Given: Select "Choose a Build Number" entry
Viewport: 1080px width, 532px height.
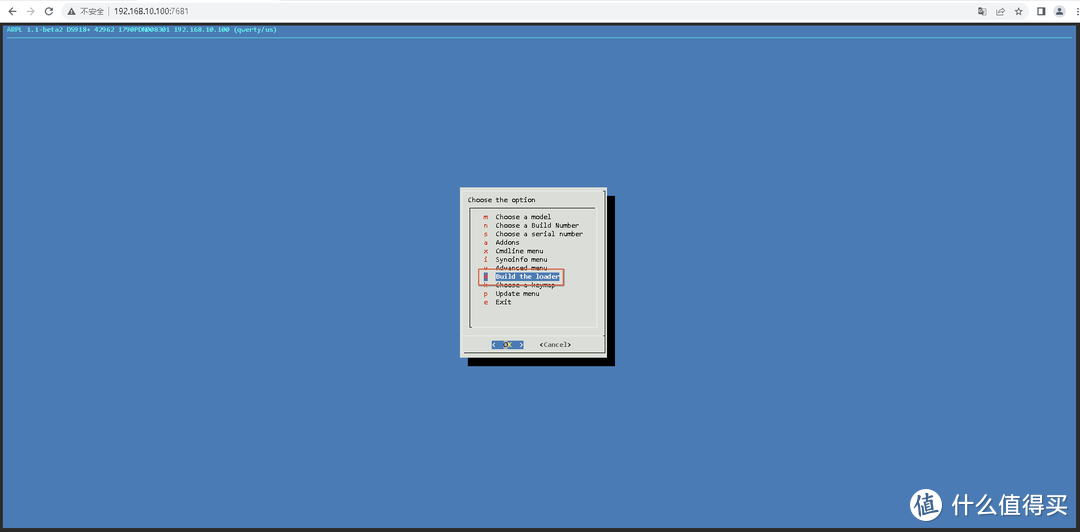Looking at the screenshot, I should [536, 226].
